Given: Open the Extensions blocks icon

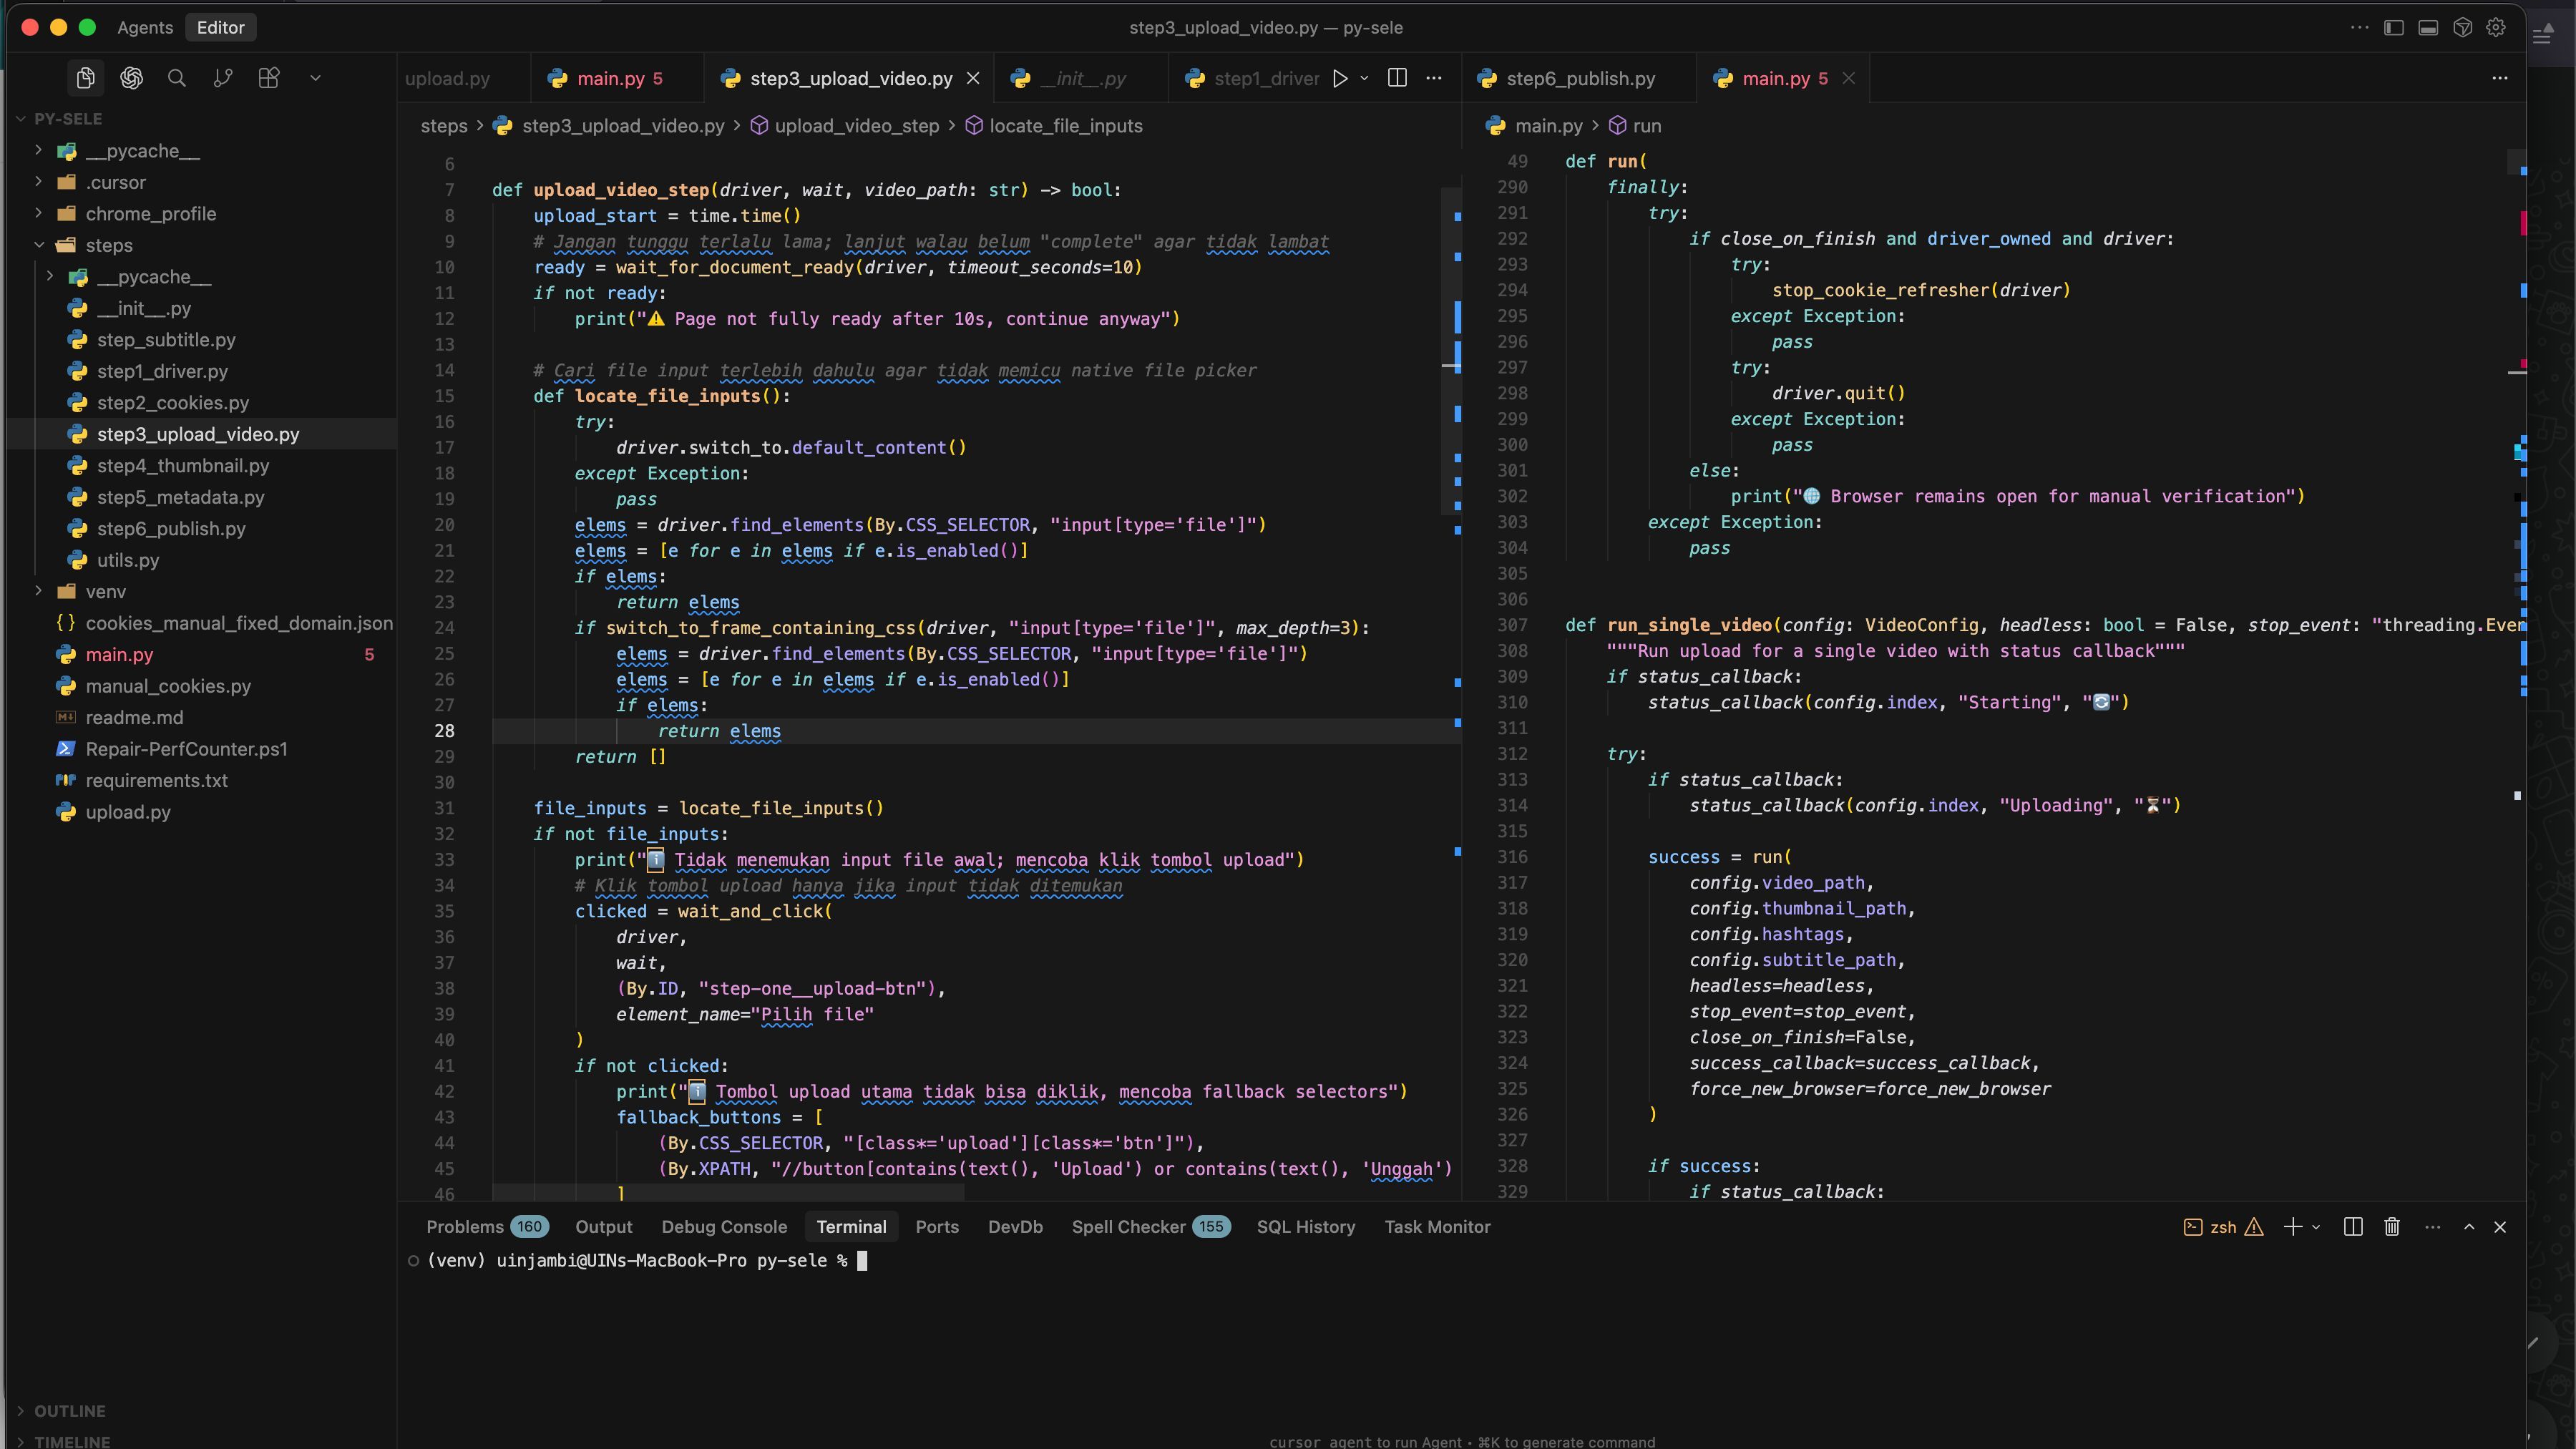Looking at the screenshot, I should 269,78.
